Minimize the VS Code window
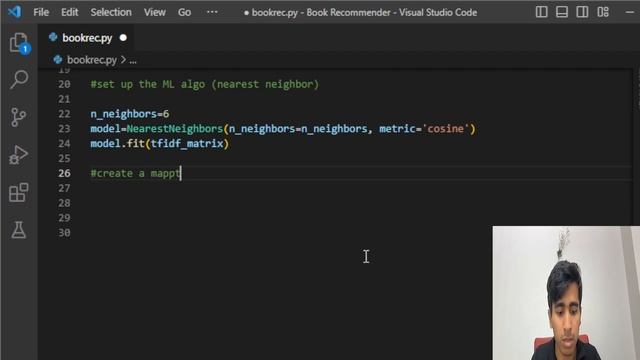640x360 pixels. pos(630,12)
